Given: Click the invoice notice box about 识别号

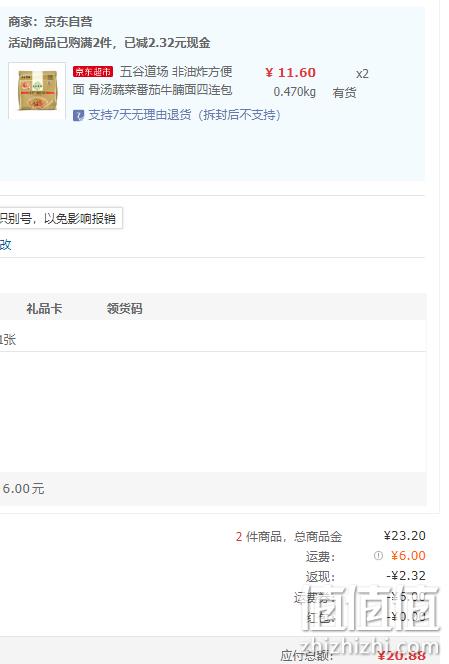Looking at the screenshot, I should [61, 219].
